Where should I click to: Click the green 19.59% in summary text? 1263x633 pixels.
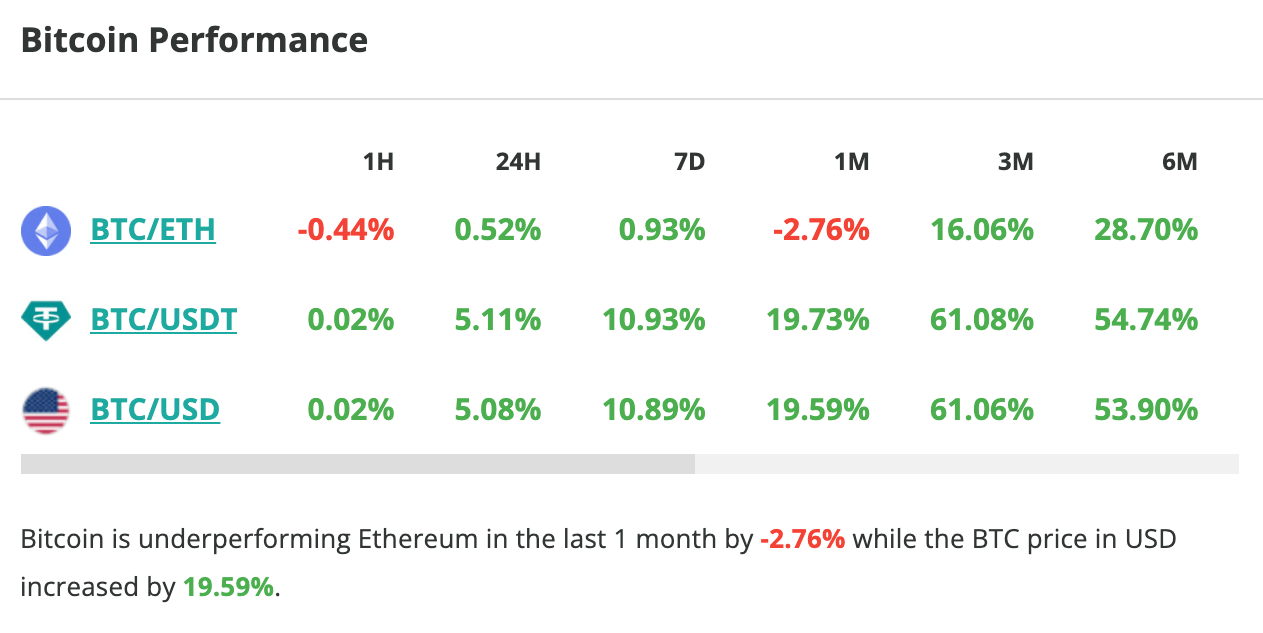click(228, 587)
